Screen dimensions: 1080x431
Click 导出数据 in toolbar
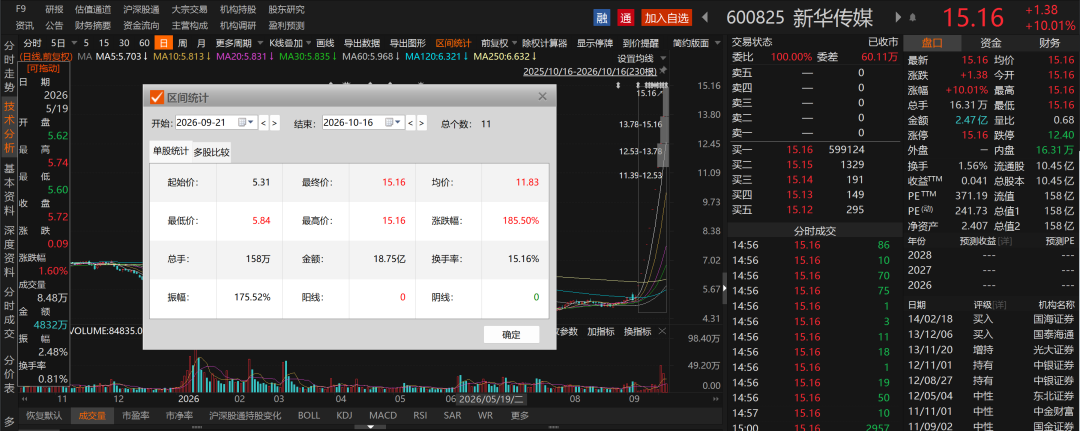tap(362, 43)
